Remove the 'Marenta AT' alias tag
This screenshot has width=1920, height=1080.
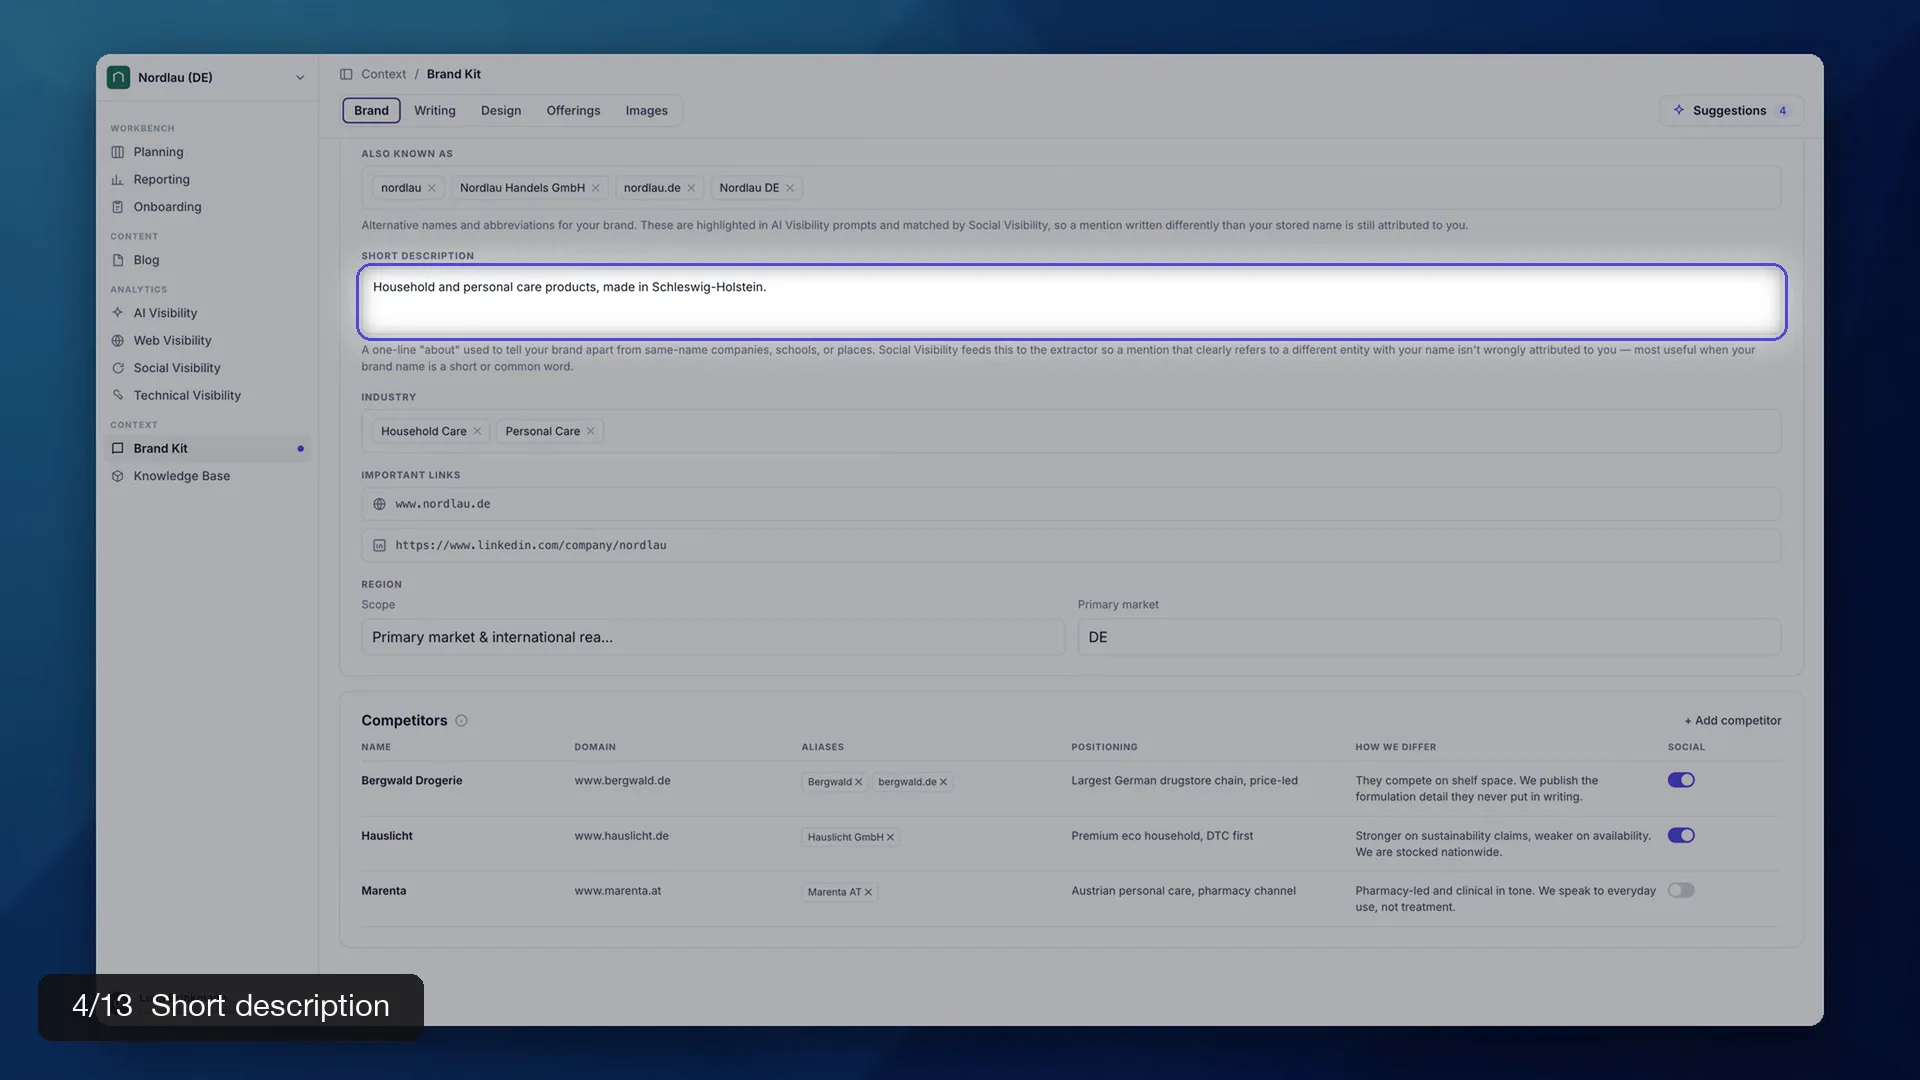click(868, 892)
